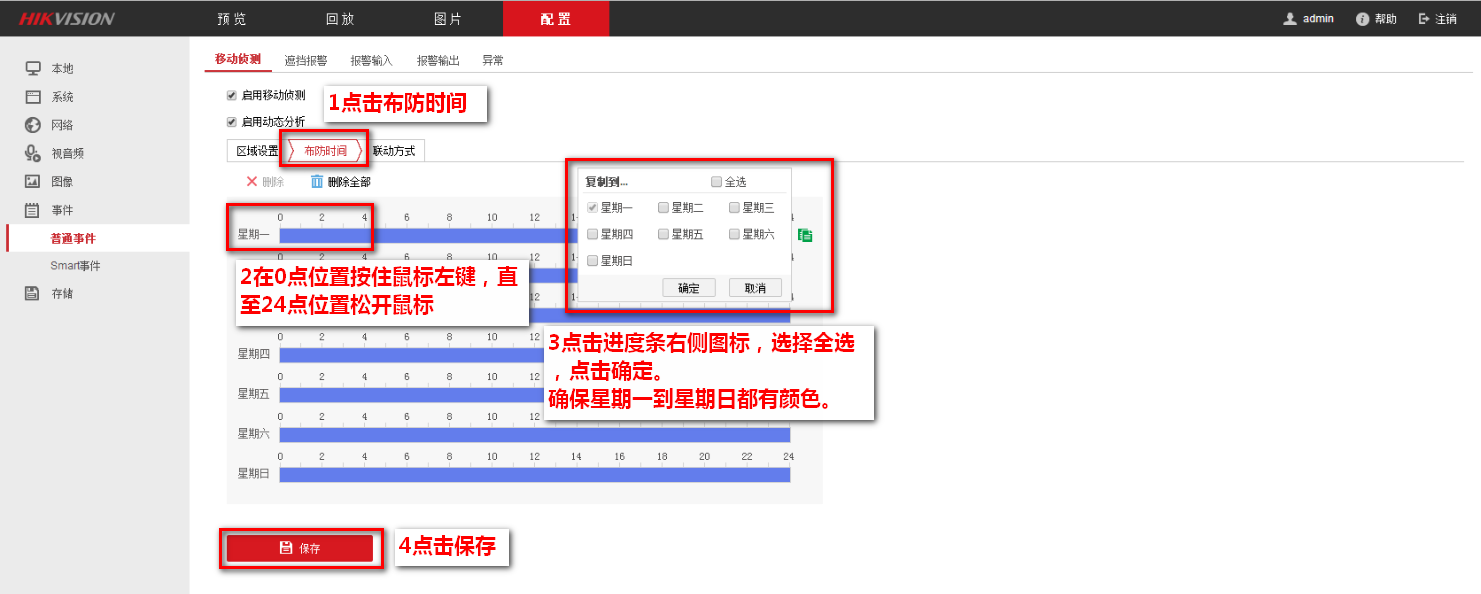This screenshot has width=1481, height=594.
Task: Click the green copy icon beside 星期一 bar
Action: coord(805,236)
